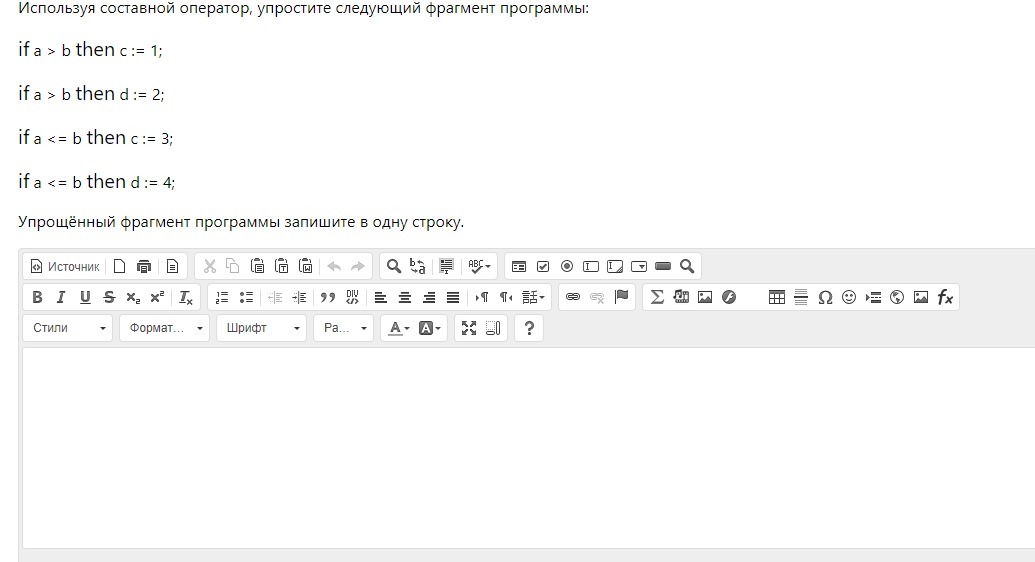Toggle Underline formatting
This screenshot has height=562, width=1035.
point(85,297)
